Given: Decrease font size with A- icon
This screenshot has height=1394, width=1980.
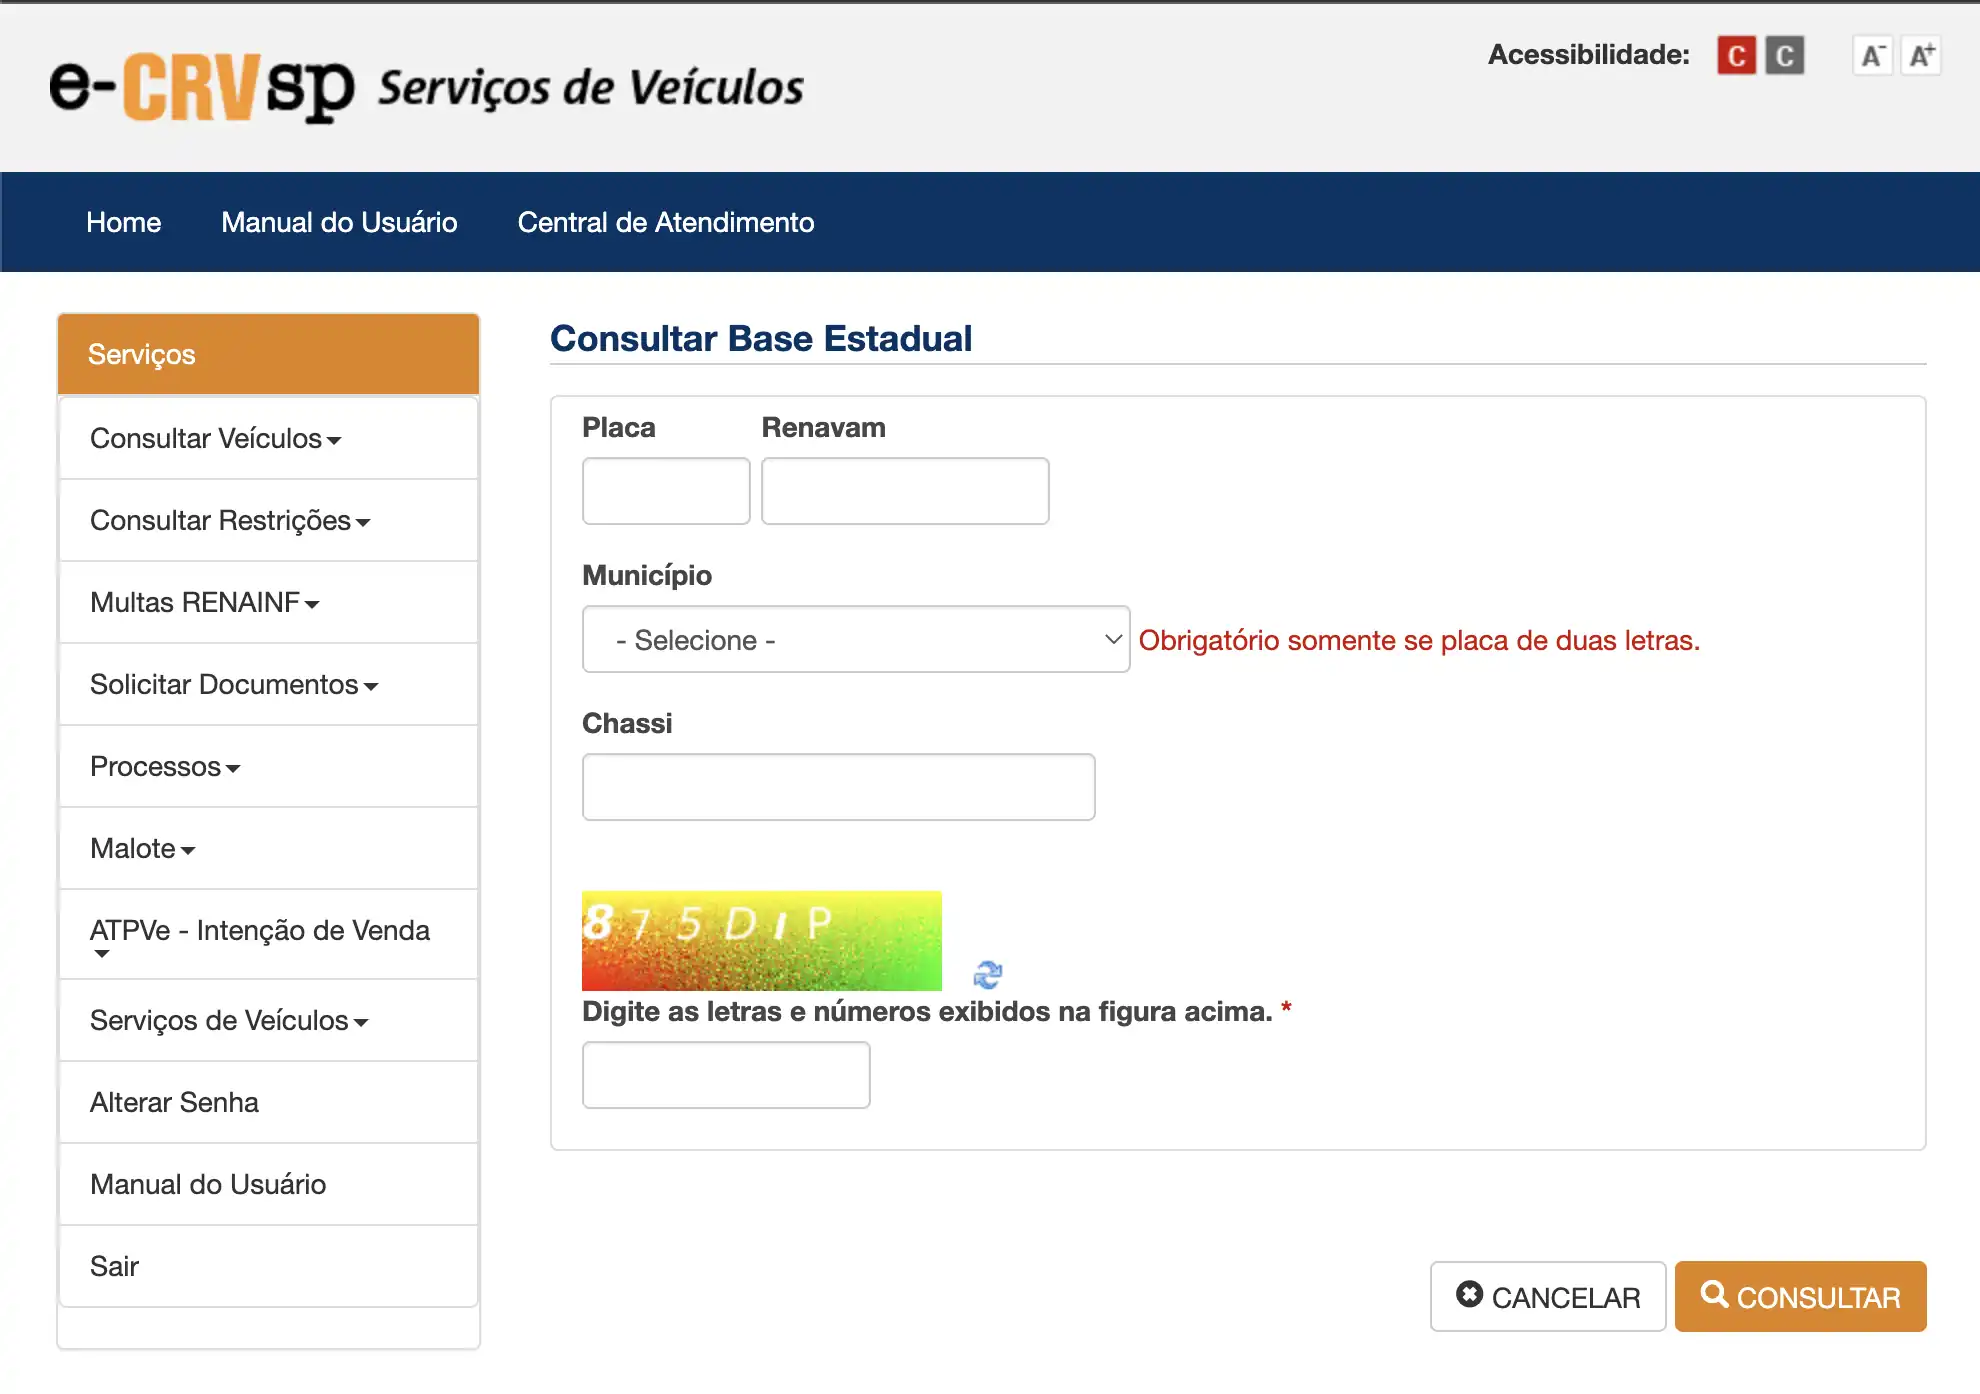Looking at the screenshot, I should click(1872, 56).
